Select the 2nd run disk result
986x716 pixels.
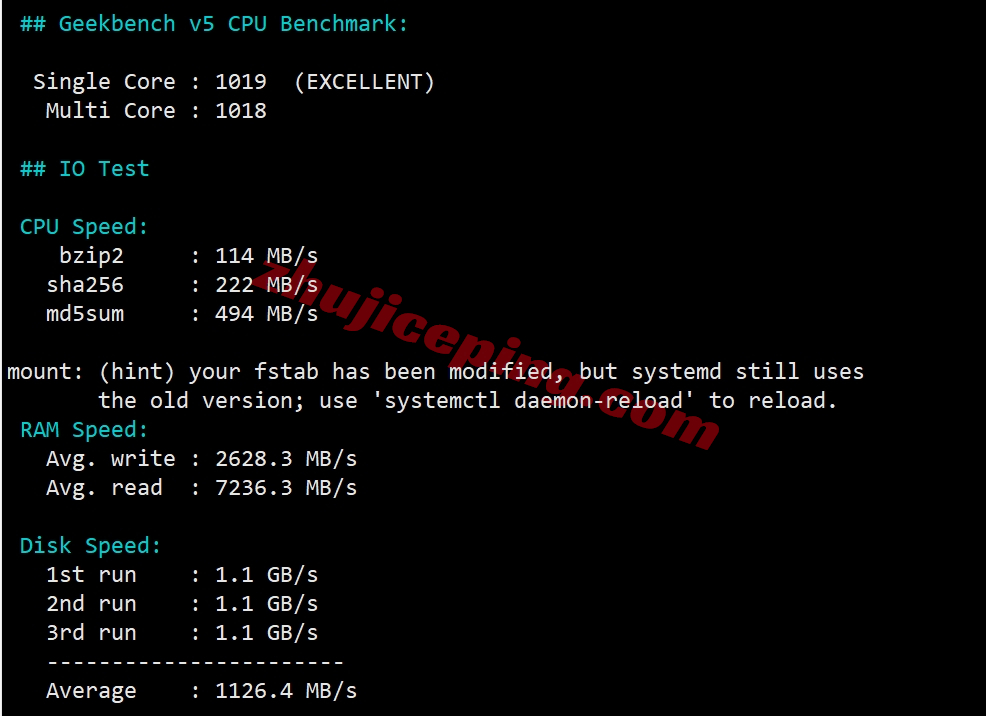[x=182, y=603]
